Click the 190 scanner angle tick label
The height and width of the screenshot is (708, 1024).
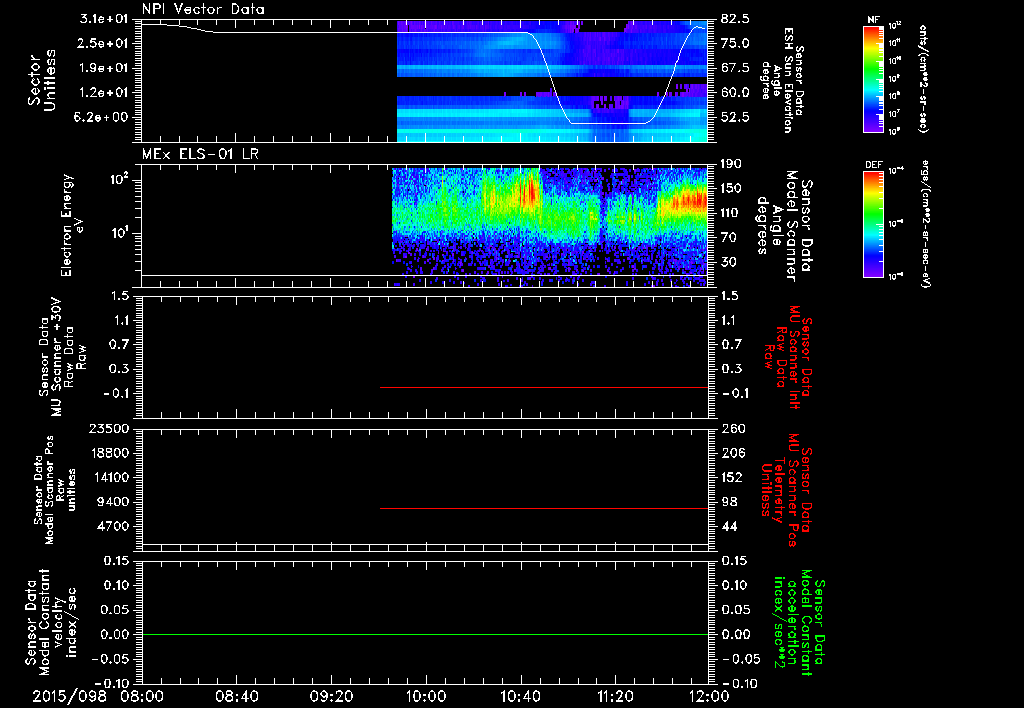pos(732,164)
